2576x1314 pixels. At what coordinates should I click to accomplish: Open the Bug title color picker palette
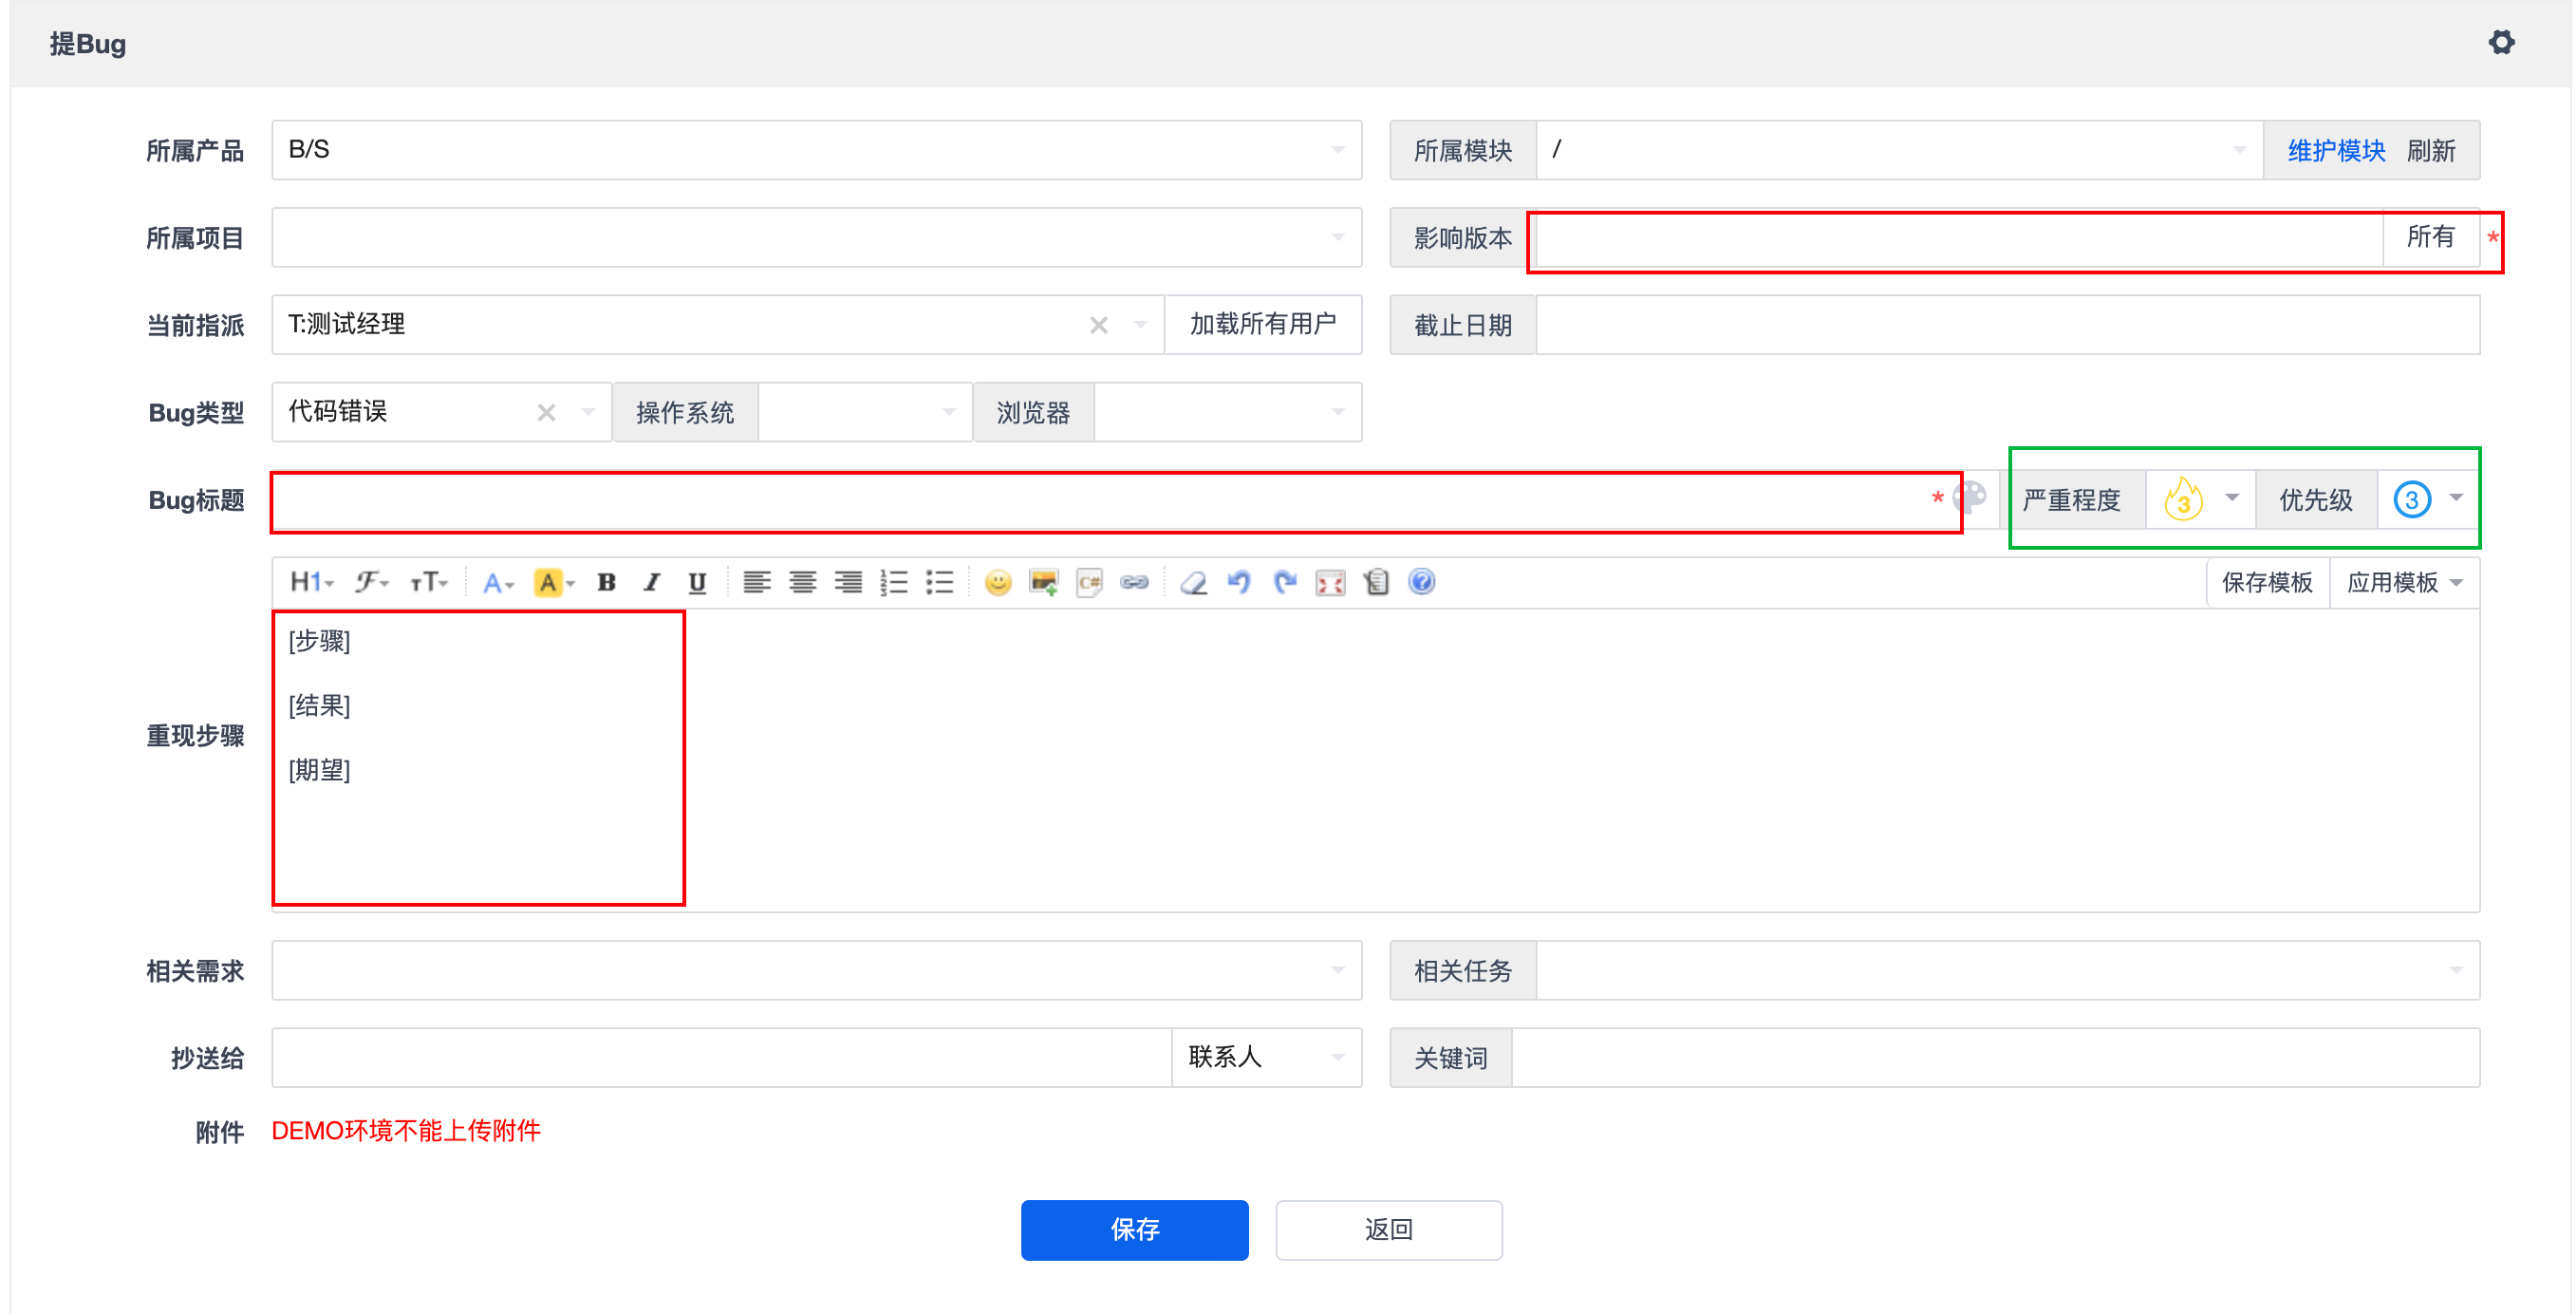[x=1970, y=496]
